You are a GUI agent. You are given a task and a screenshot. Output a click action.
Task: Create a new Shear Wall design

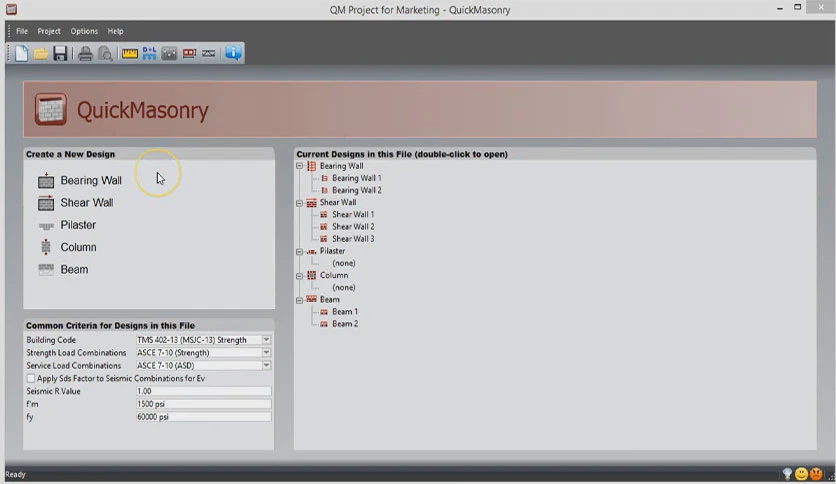76,203
